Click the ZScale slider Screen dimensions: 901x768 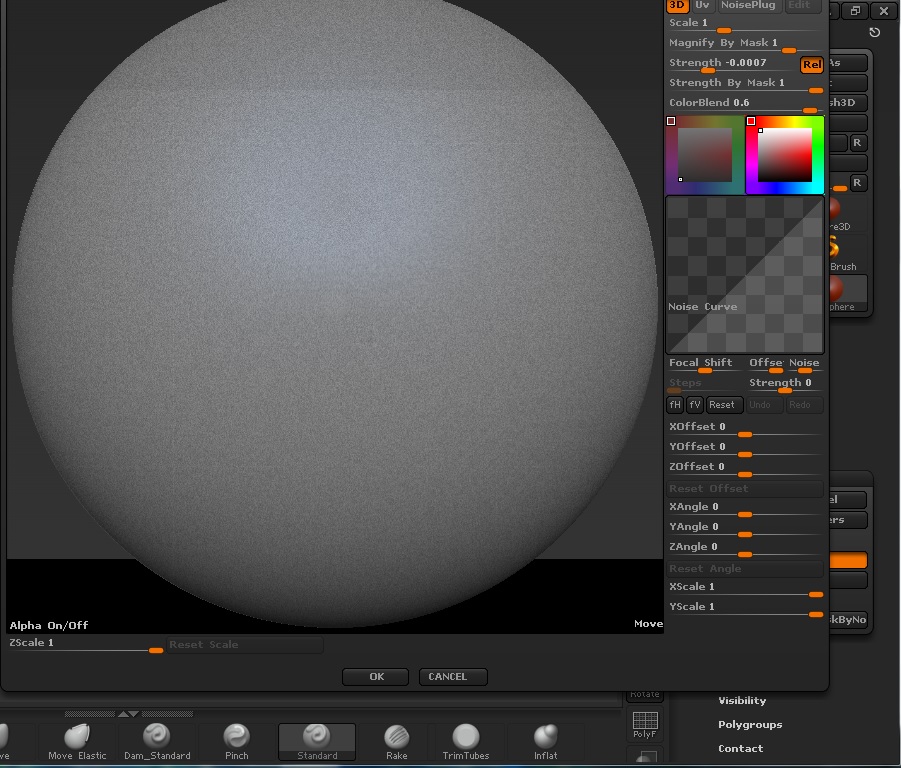click(x=86, y=644)
